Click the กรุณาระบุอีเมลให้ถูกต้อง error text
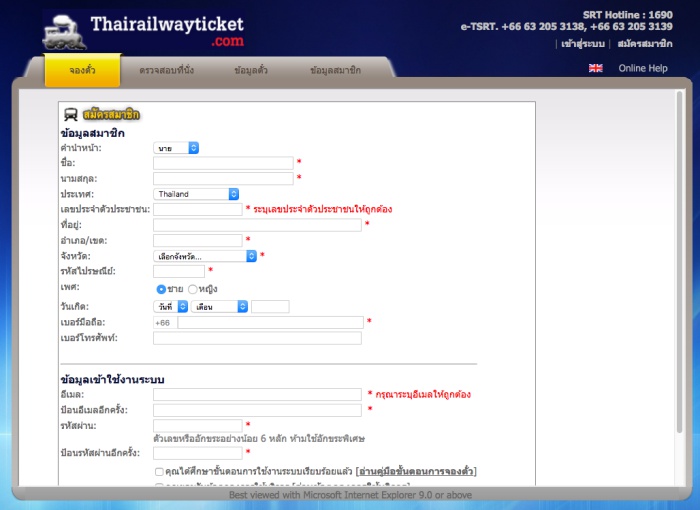This screenshot has height=510, width=700. pos(423,394)
